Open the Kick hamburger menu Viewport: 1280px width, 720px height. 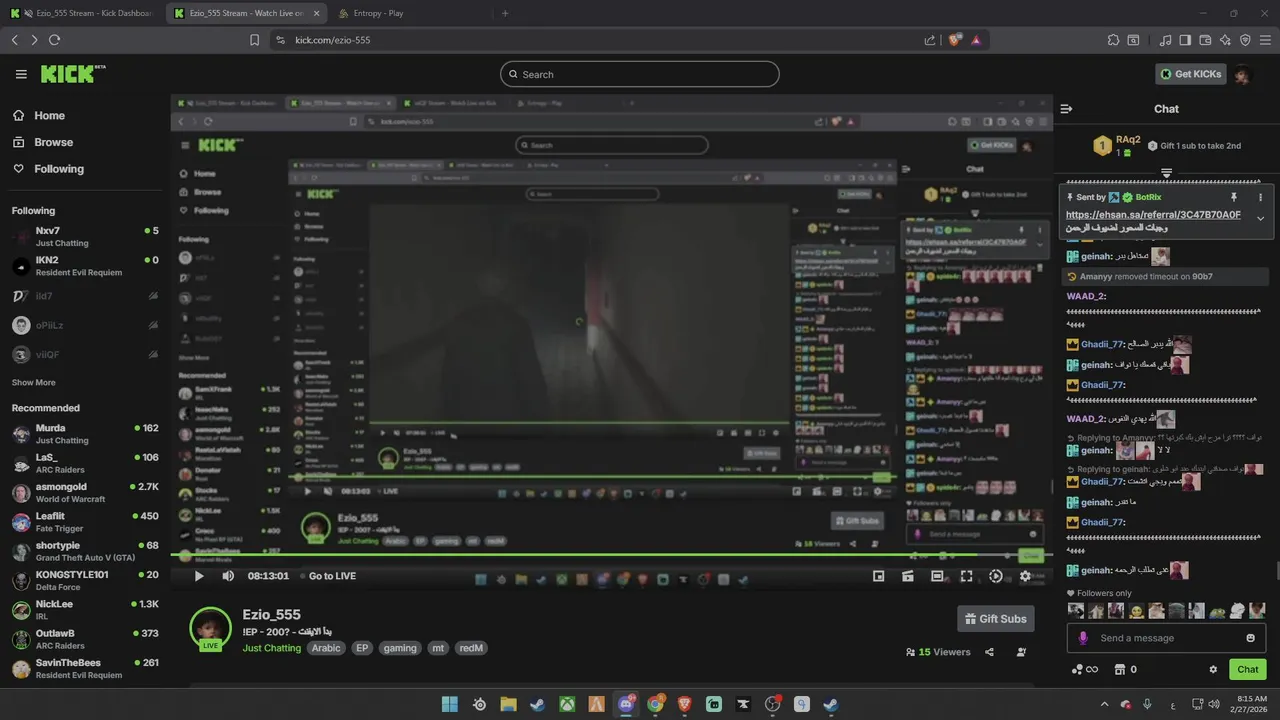(x=21, y=74)
